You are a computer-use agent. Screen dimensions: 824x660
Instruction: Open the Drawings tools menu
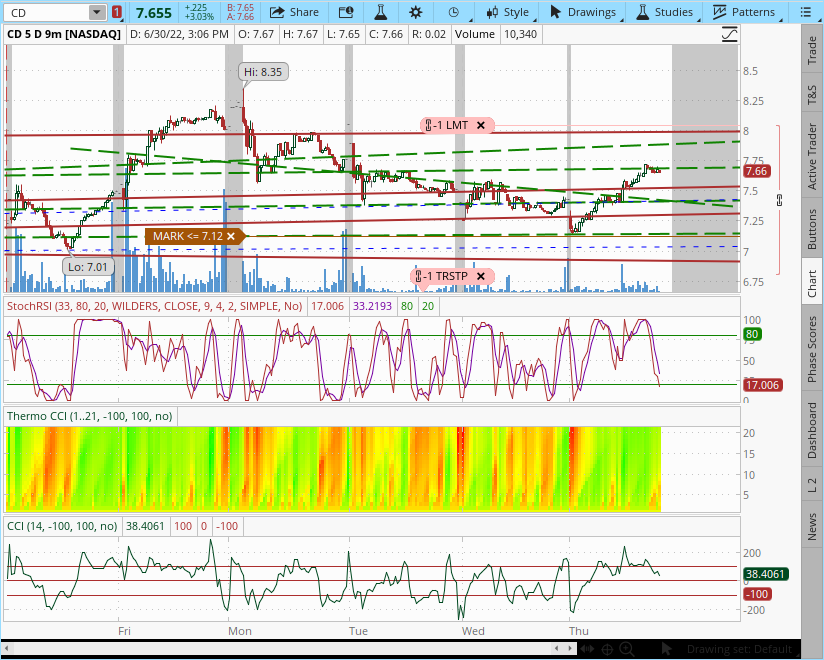pos(583,12)
